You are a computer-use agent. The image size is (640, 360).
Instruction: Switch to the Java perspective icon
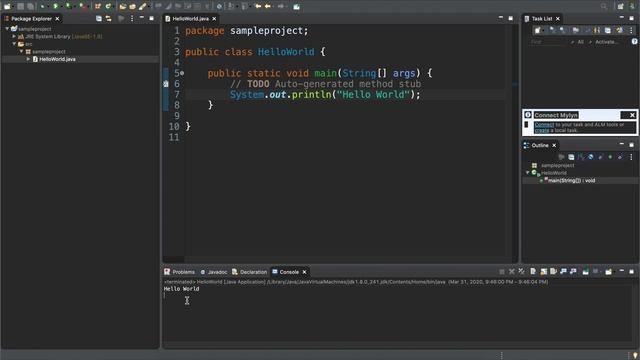click(x=633, y=7)
